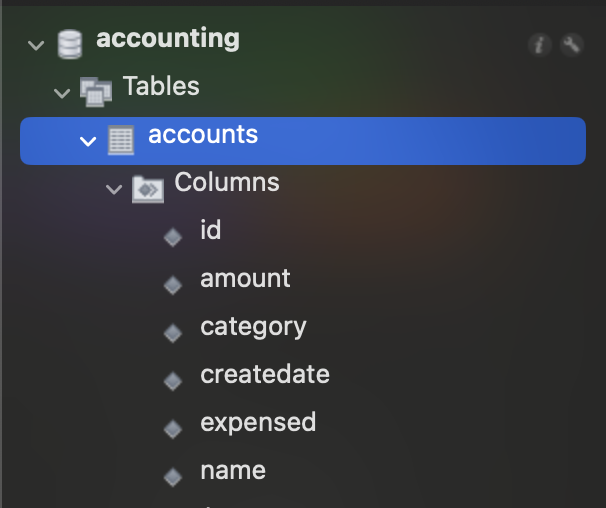The height and width of the screenshot is (508, 606).
Task: Select the accounting schema label
Action: 168,40
